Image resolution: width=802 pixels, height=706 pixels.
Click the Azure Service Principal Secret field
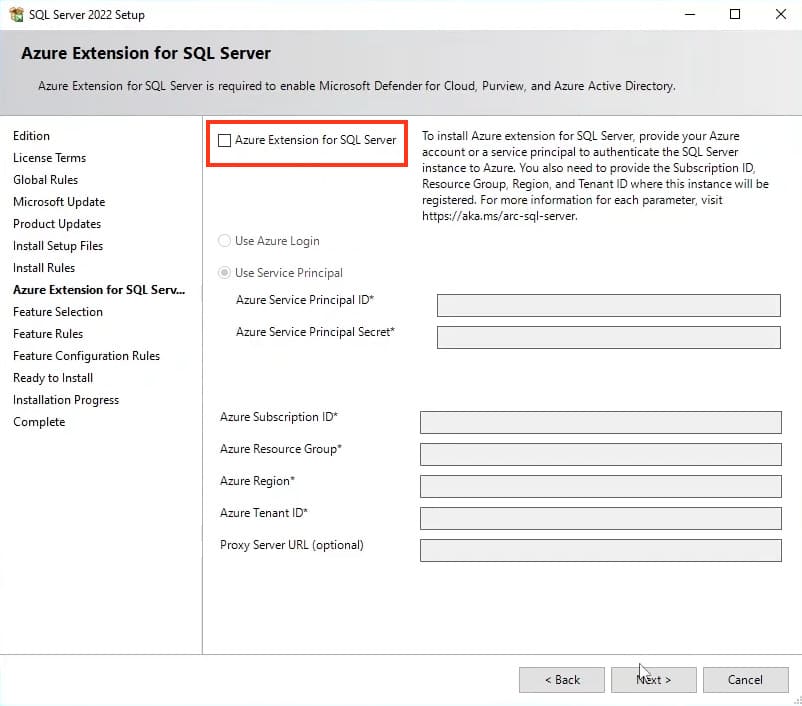pos(608,338)
